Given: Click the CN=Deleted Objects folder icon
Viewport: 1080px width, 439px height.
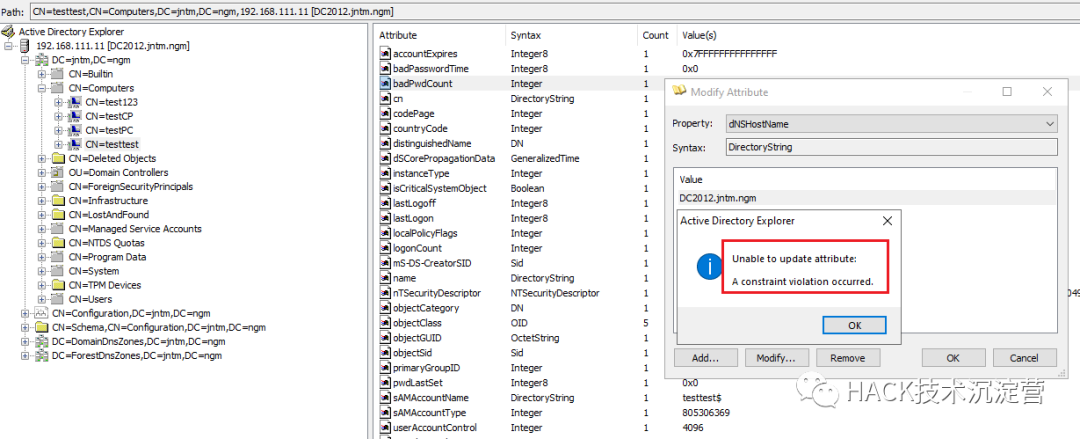Looking at the screenshot, I should (58, 159).
